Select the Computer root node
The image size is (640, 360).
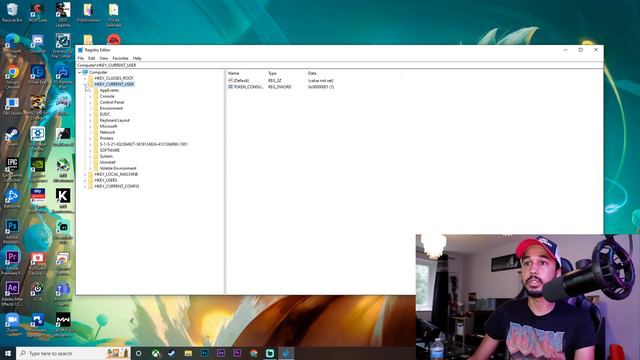[98, 72]
